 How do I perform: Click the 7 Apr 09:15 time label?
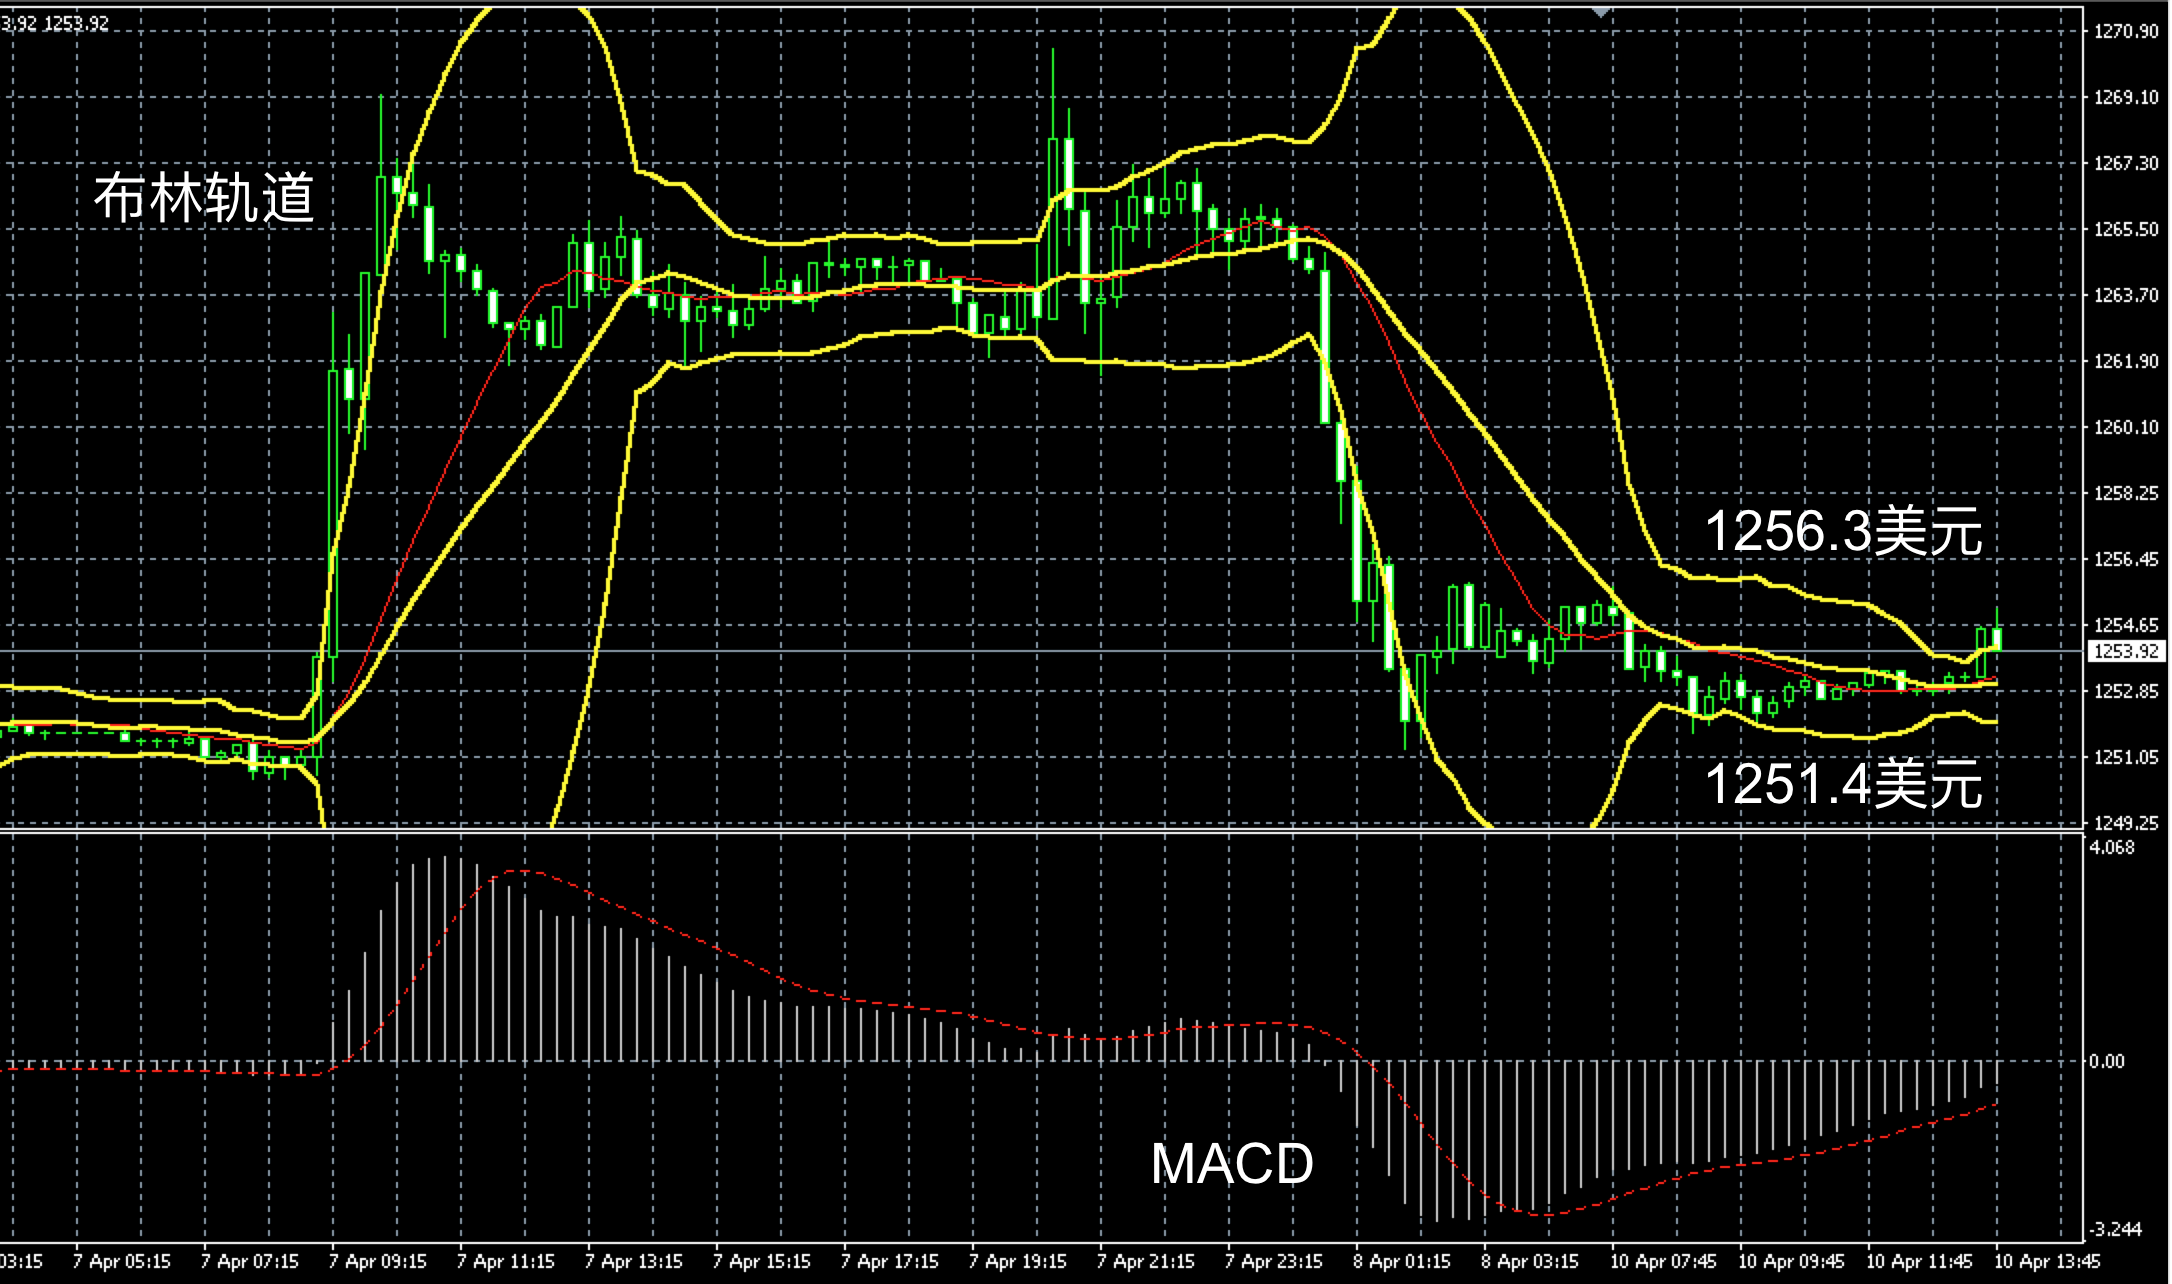378,1261
